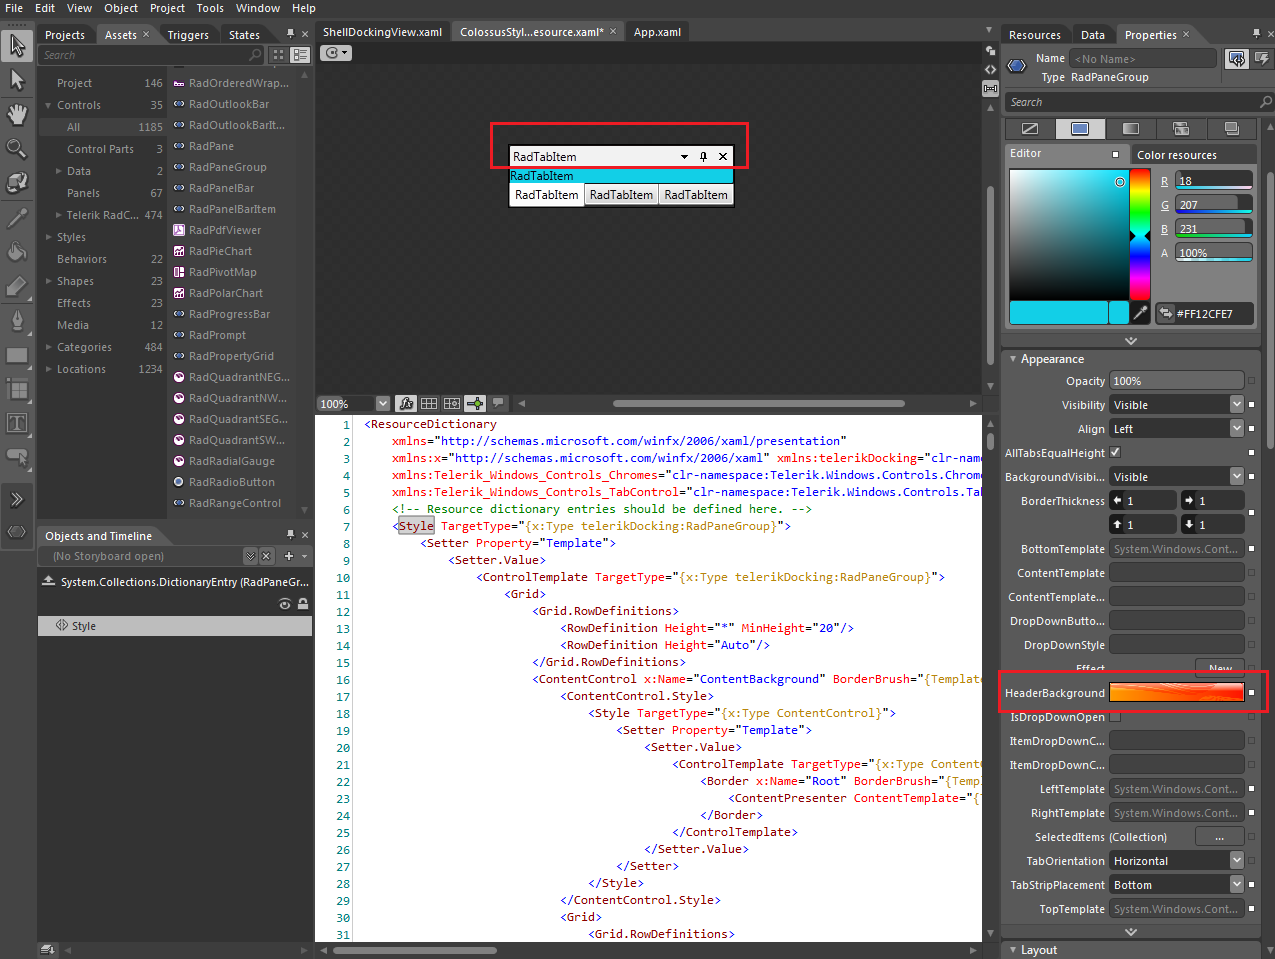Select the Rectangle shape tool
The image size is (1275, 959).
pyautogui.click(x=17, y=355)
